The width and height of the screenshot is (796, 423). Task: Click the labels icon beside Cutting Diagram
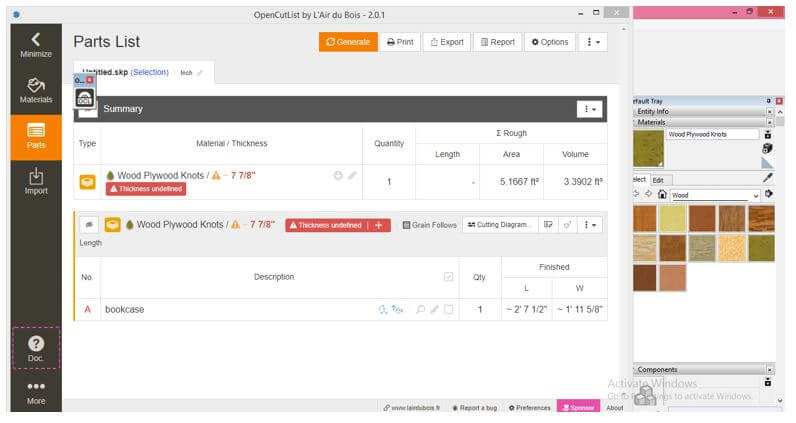[548, 224]
